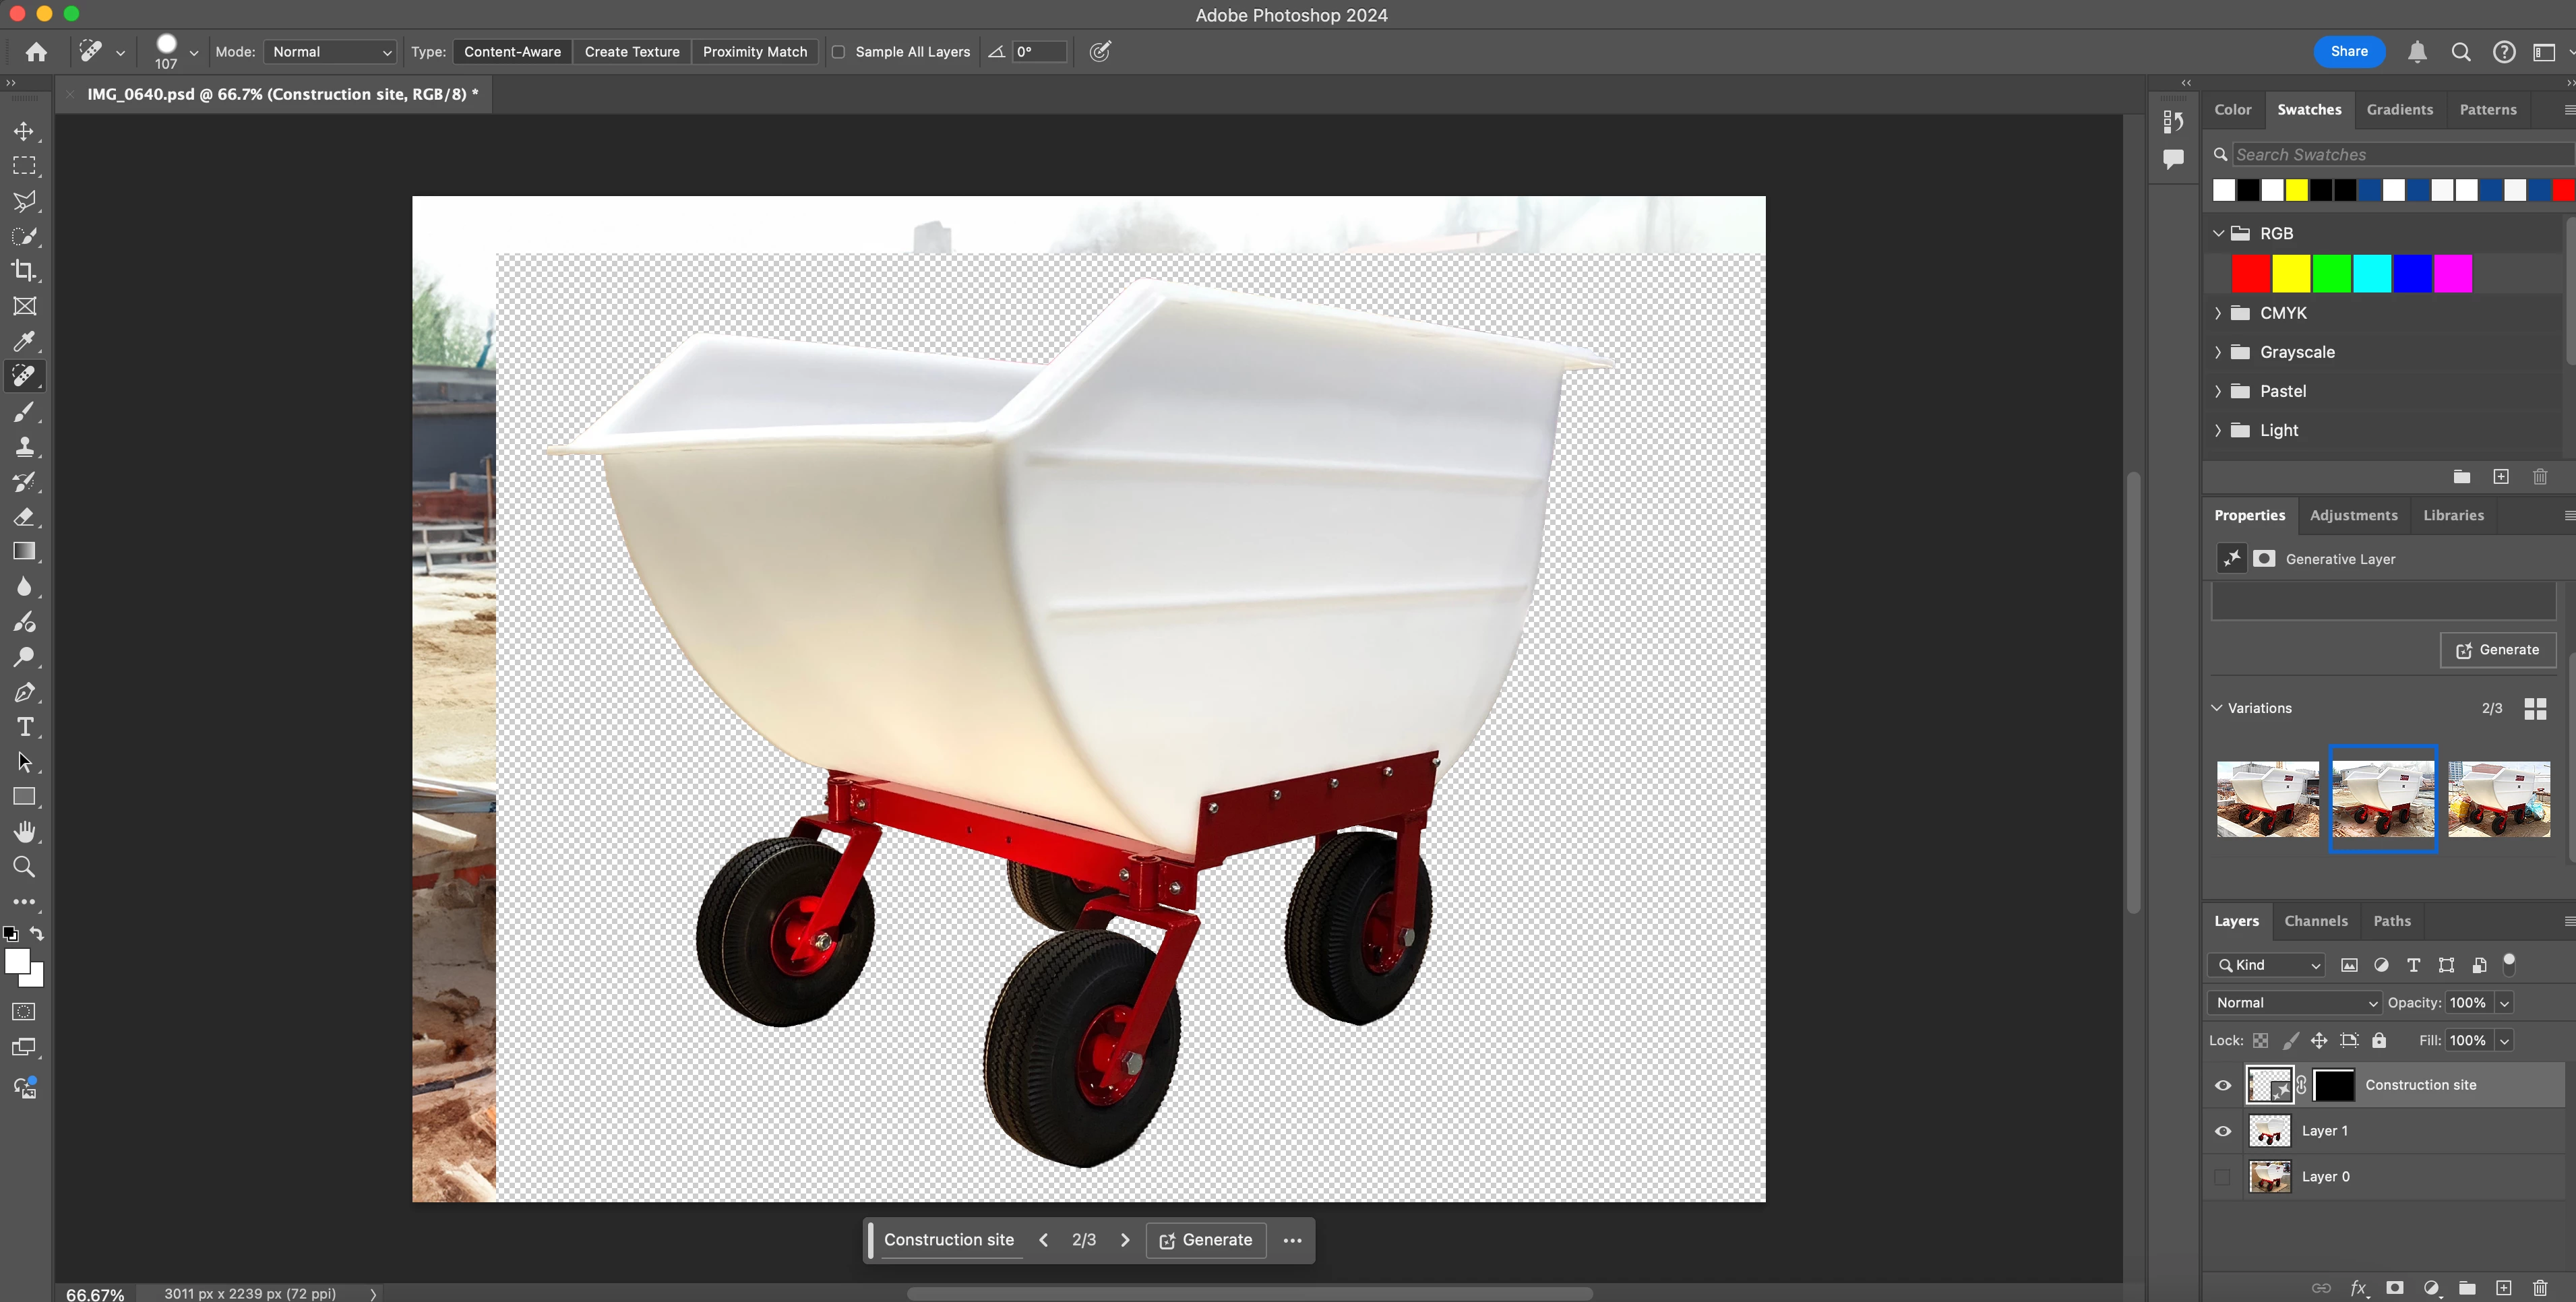The image size is (2576, 1302).
Task: Expand the CMYK swatch group
Action: [2218, 313]
